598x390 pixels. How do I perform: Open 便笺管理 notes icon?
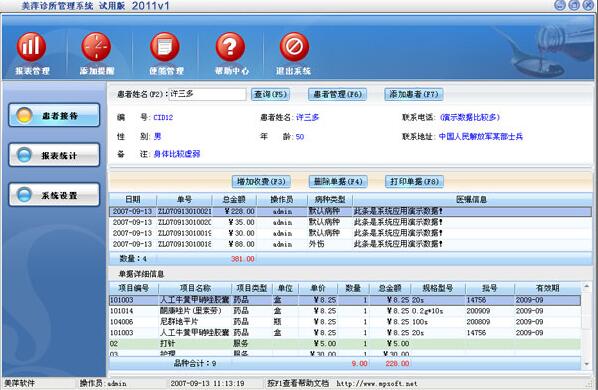[x=165, y=47]
